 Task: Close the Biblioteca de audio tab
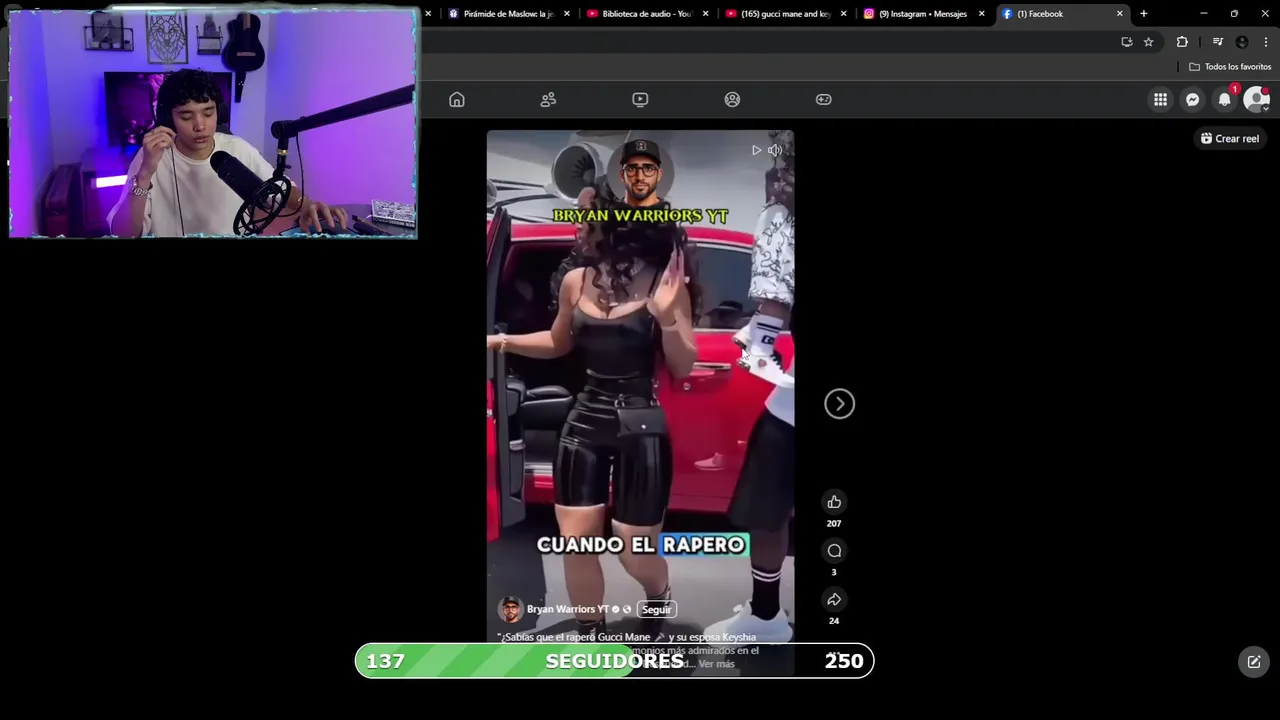705,14
